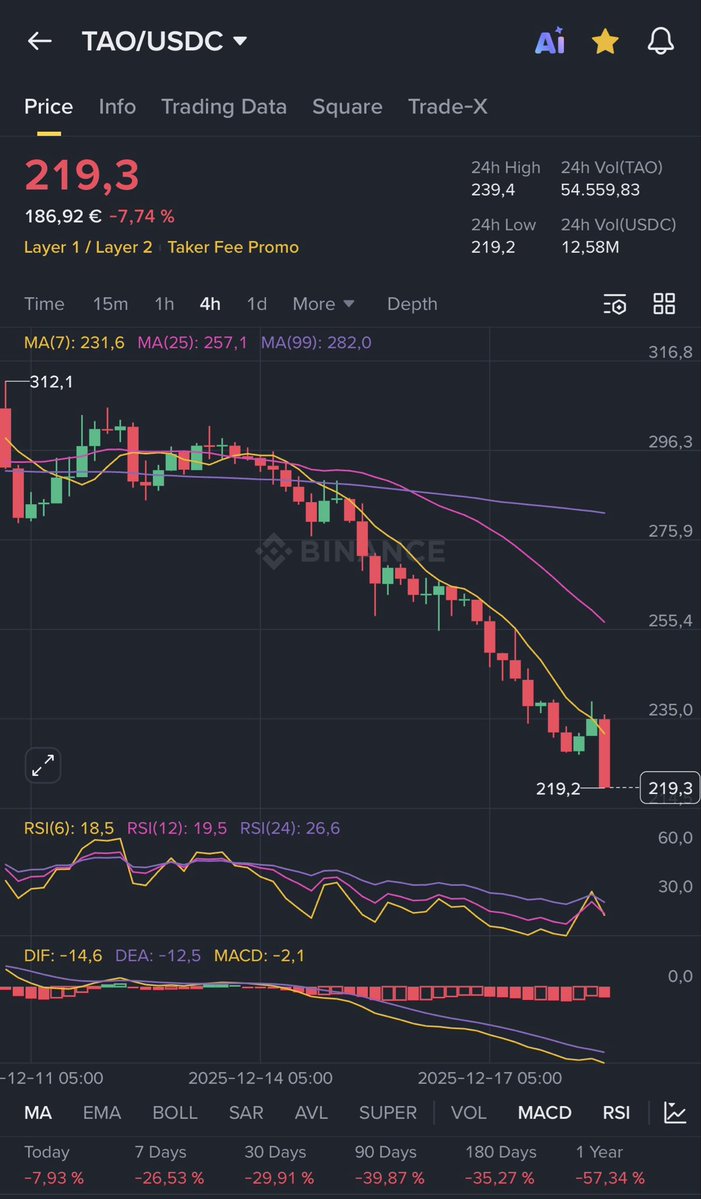Click the 7 Days -26,53 % performance
This screenshot has width=701, height=1199.
(x=169, y=1165)
